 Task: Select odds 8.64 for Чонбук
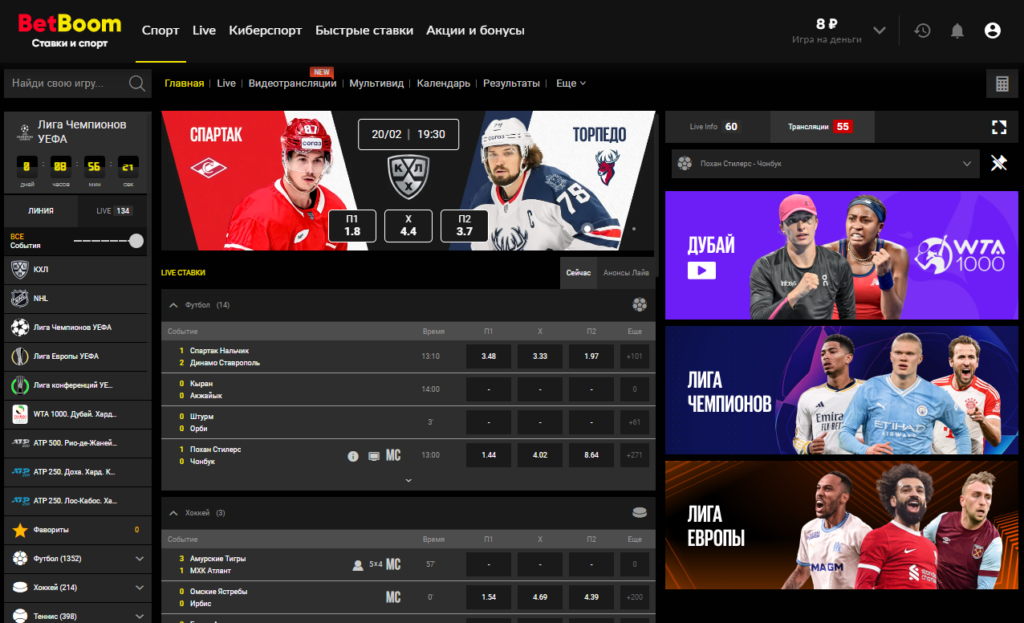pyautogui.click(x=591, y=455)
